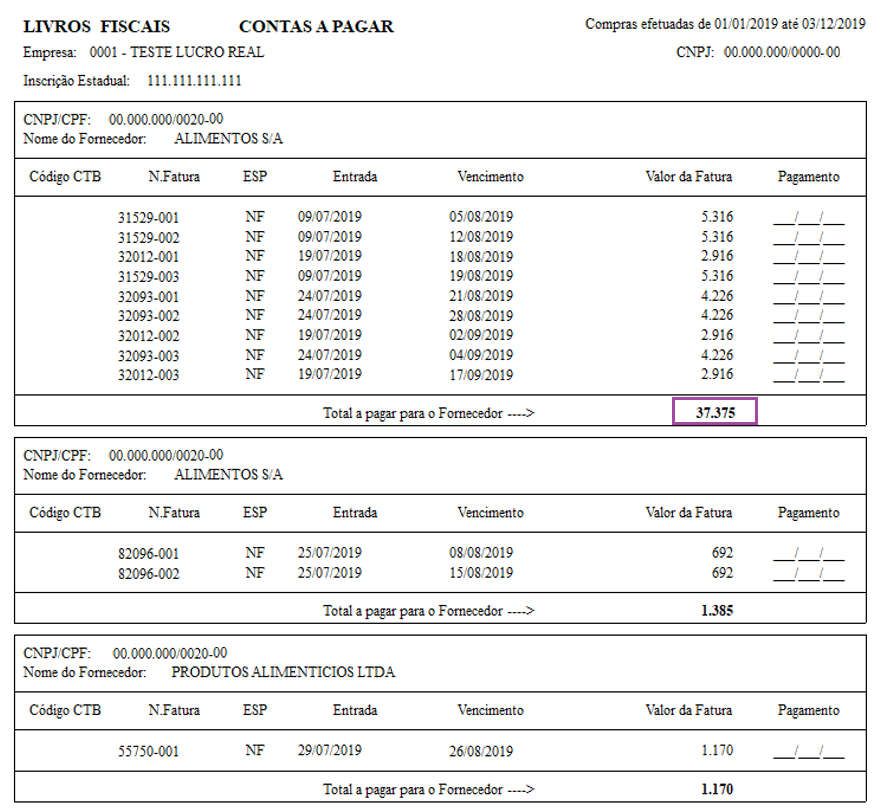Click the company name 0001 - TESTE LUCRO REAL
The width and height of the screenshot is (879, 809).
pyautogui.click(x=177, y=52)
